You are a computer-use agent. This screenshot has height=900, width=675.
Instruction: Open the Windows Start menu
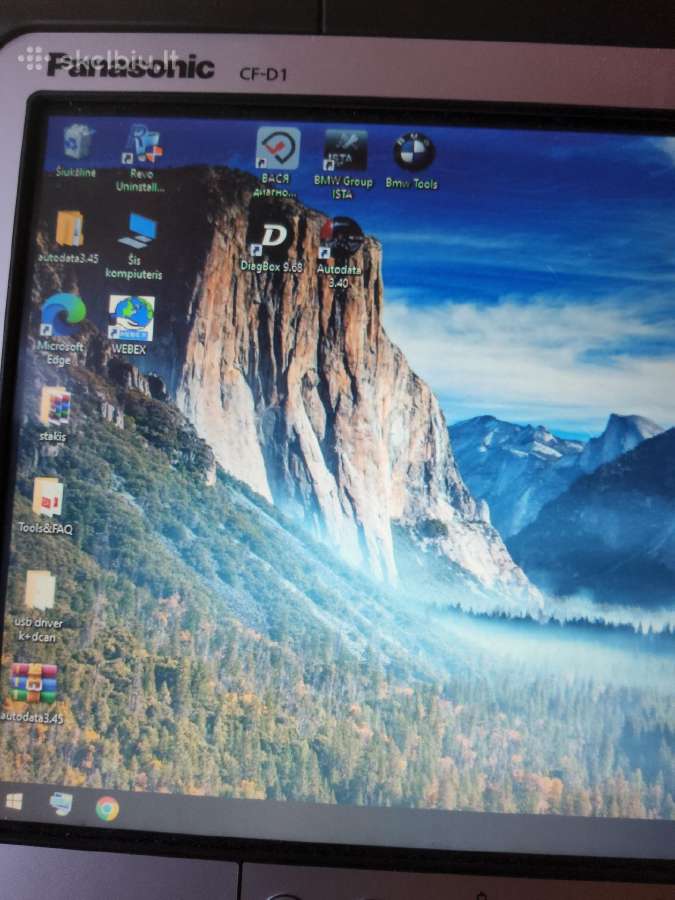[14, 801]
